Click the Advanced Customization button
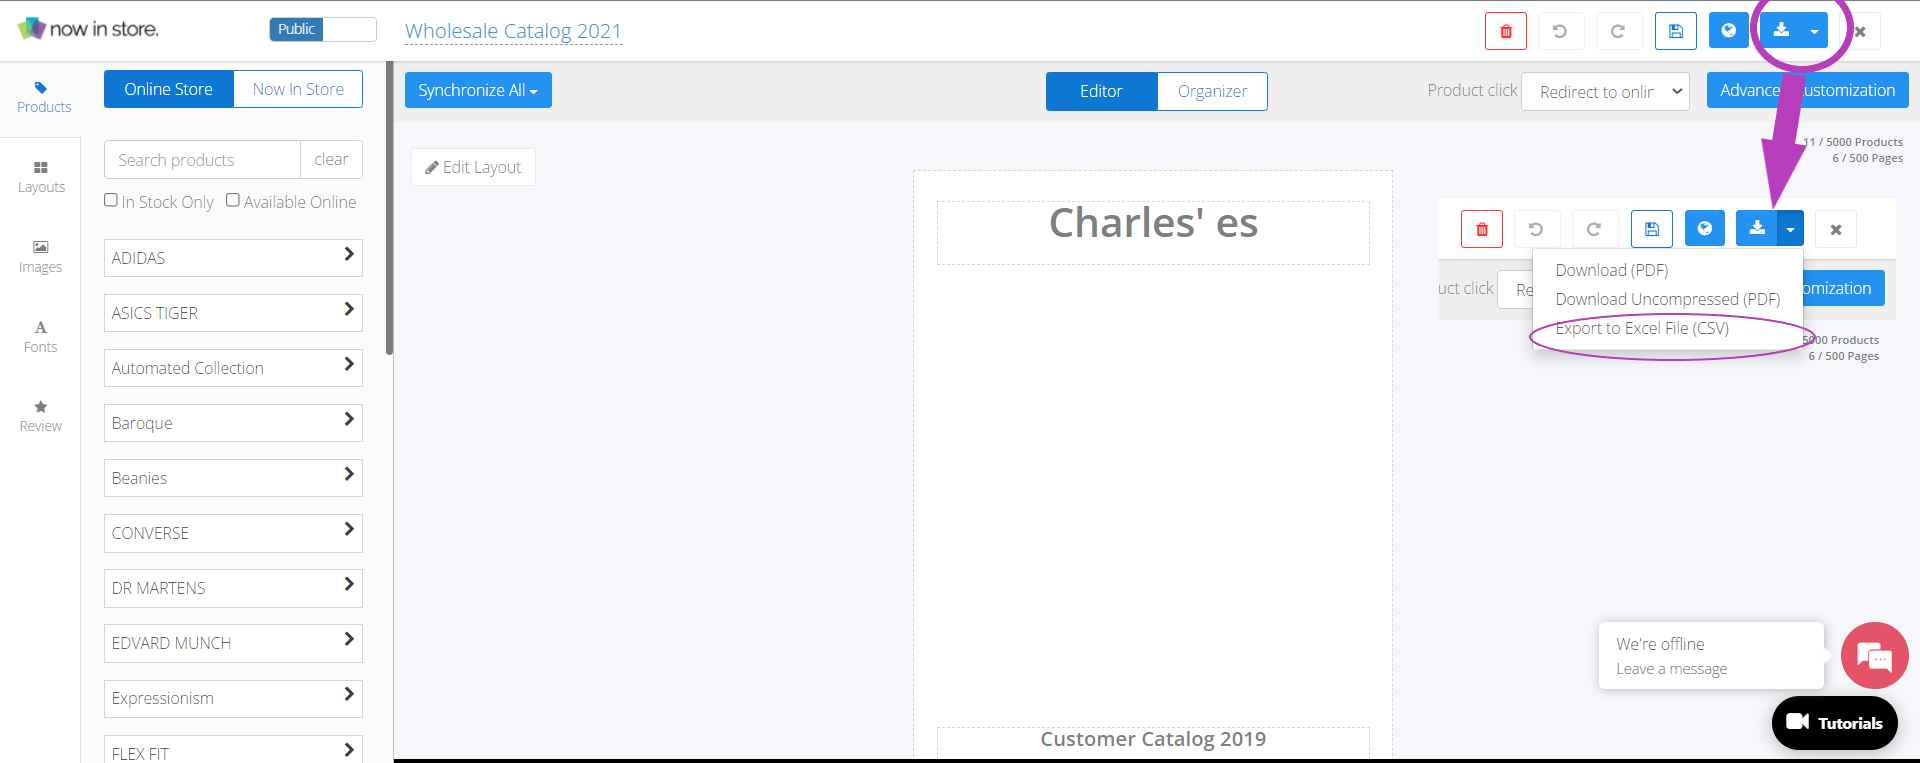The width and height of the screenshot is (1920, 763). (1807, 90)
